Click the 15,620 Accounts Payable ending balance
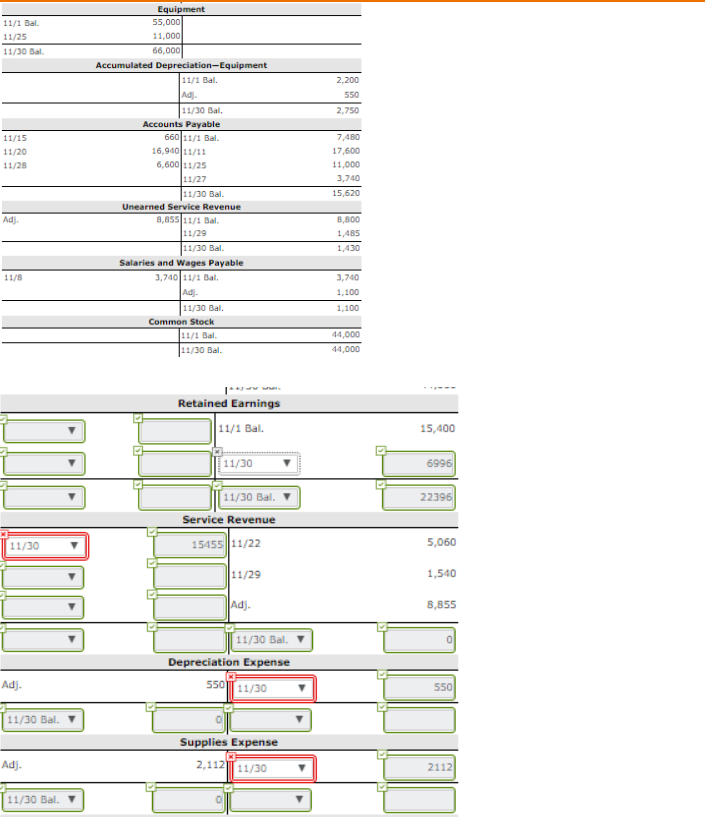Image resolution: width=705 pixels, height=817 pixels. [x=346, y=193]
